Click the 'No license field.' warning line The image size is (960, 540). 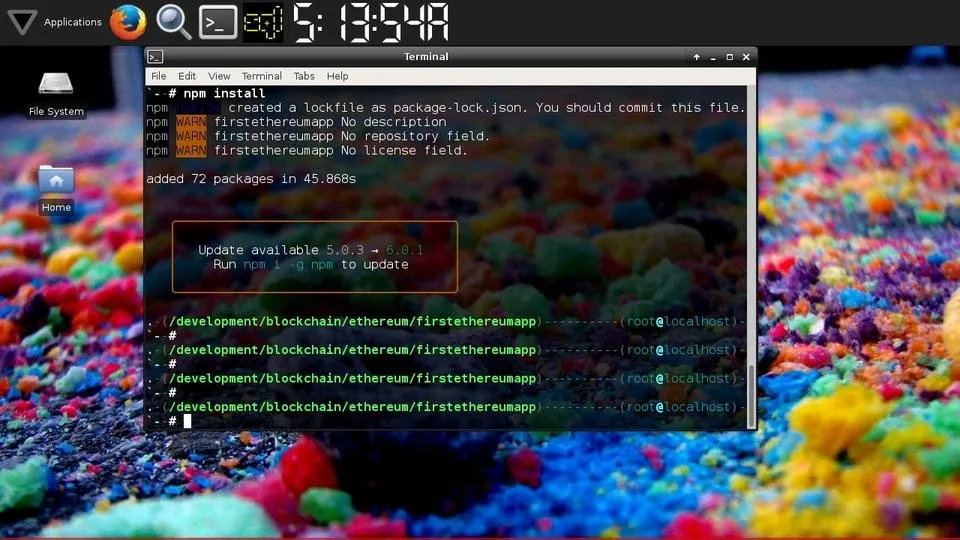click(307, 150)
